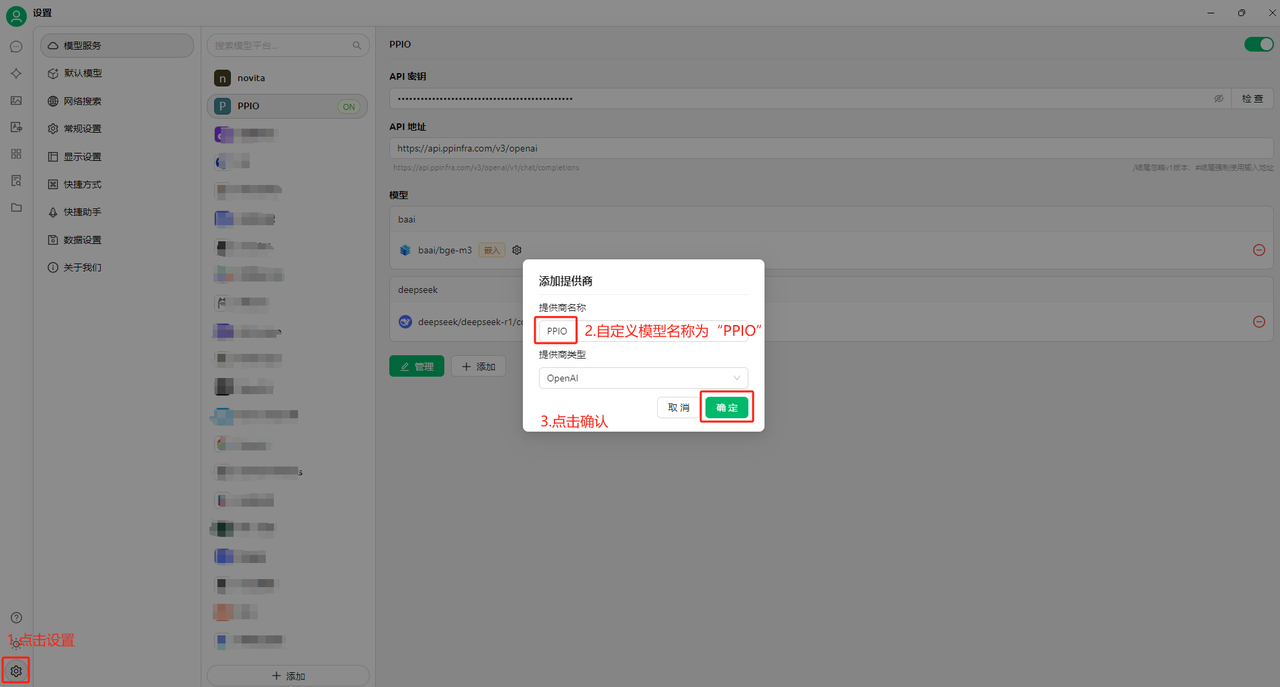Click the baai/bge-m3 model logo
Image resolution: width=1280 pixels, height=687 pixels.
pos(405,250)
